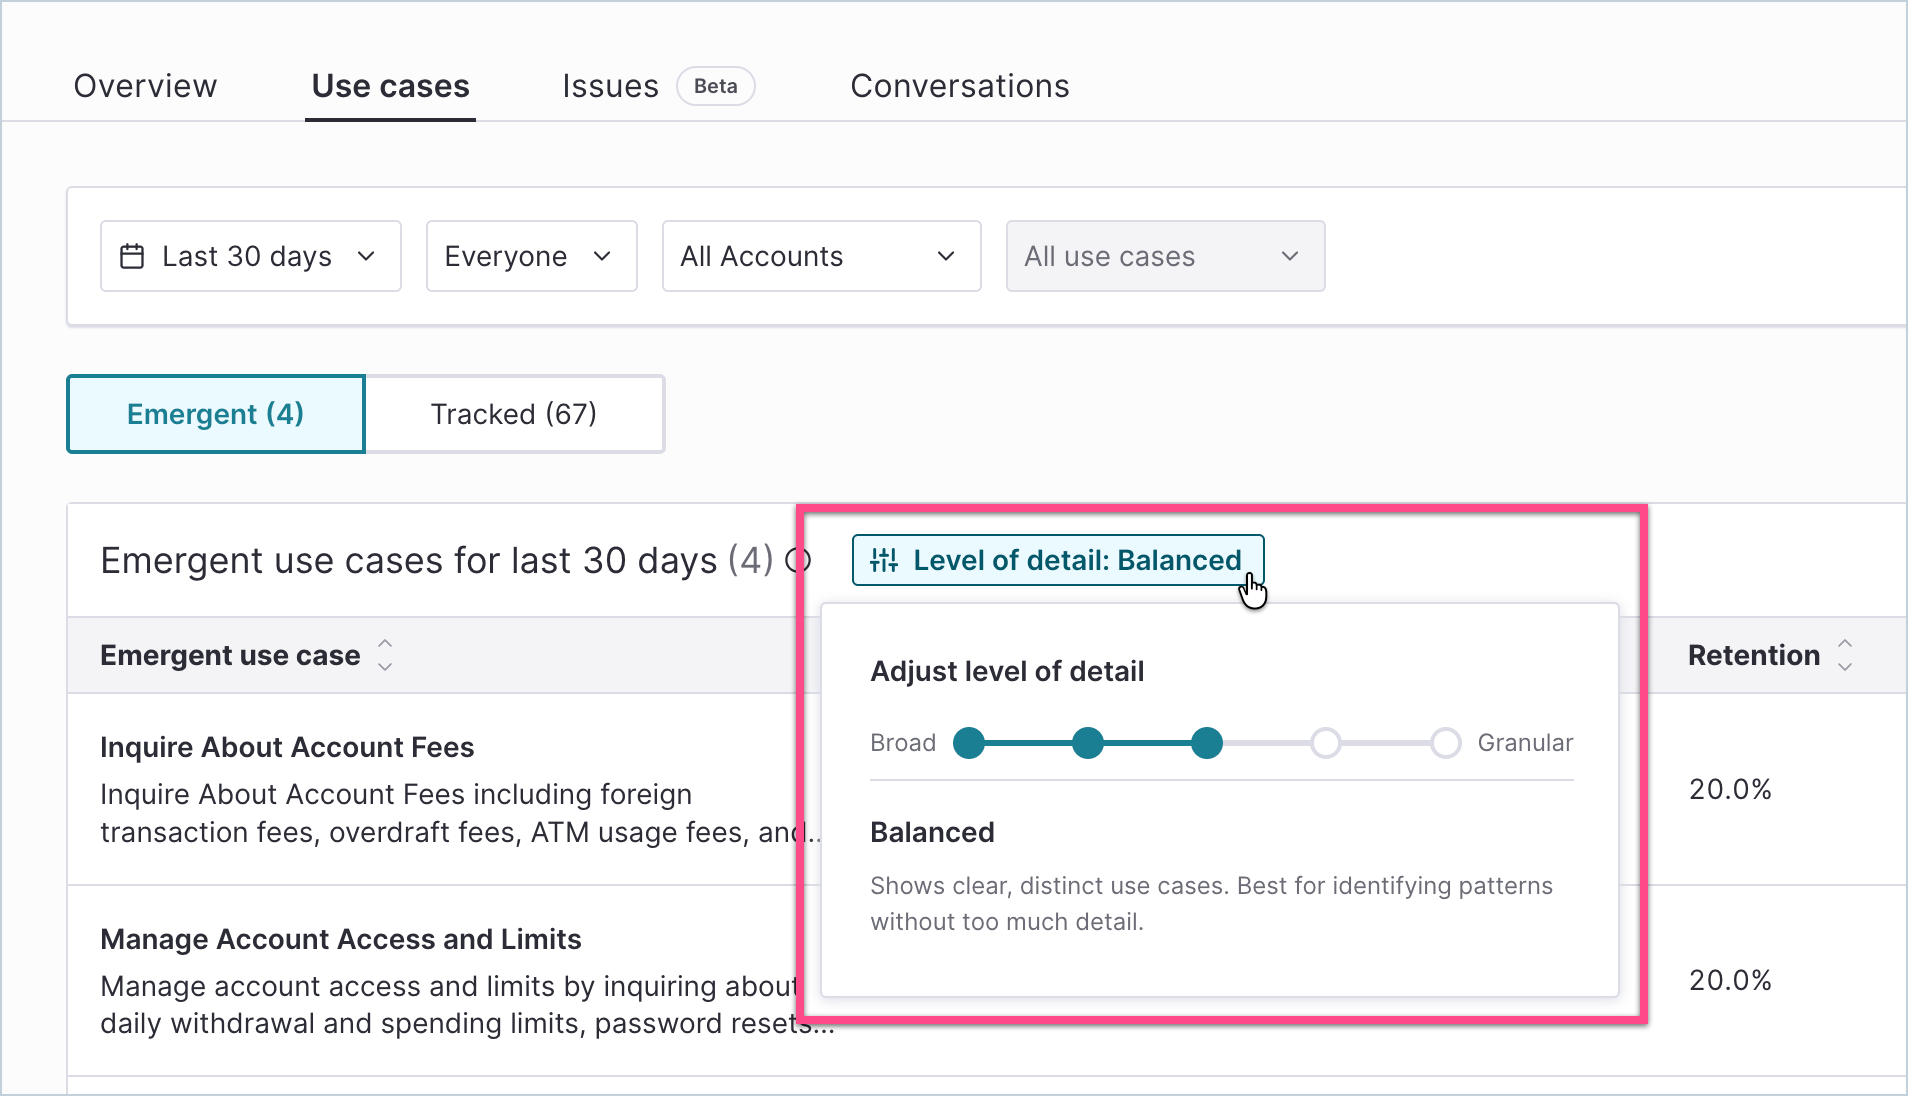Open the Overview tab
The image size is (1908, 1096).
[145, 86]
